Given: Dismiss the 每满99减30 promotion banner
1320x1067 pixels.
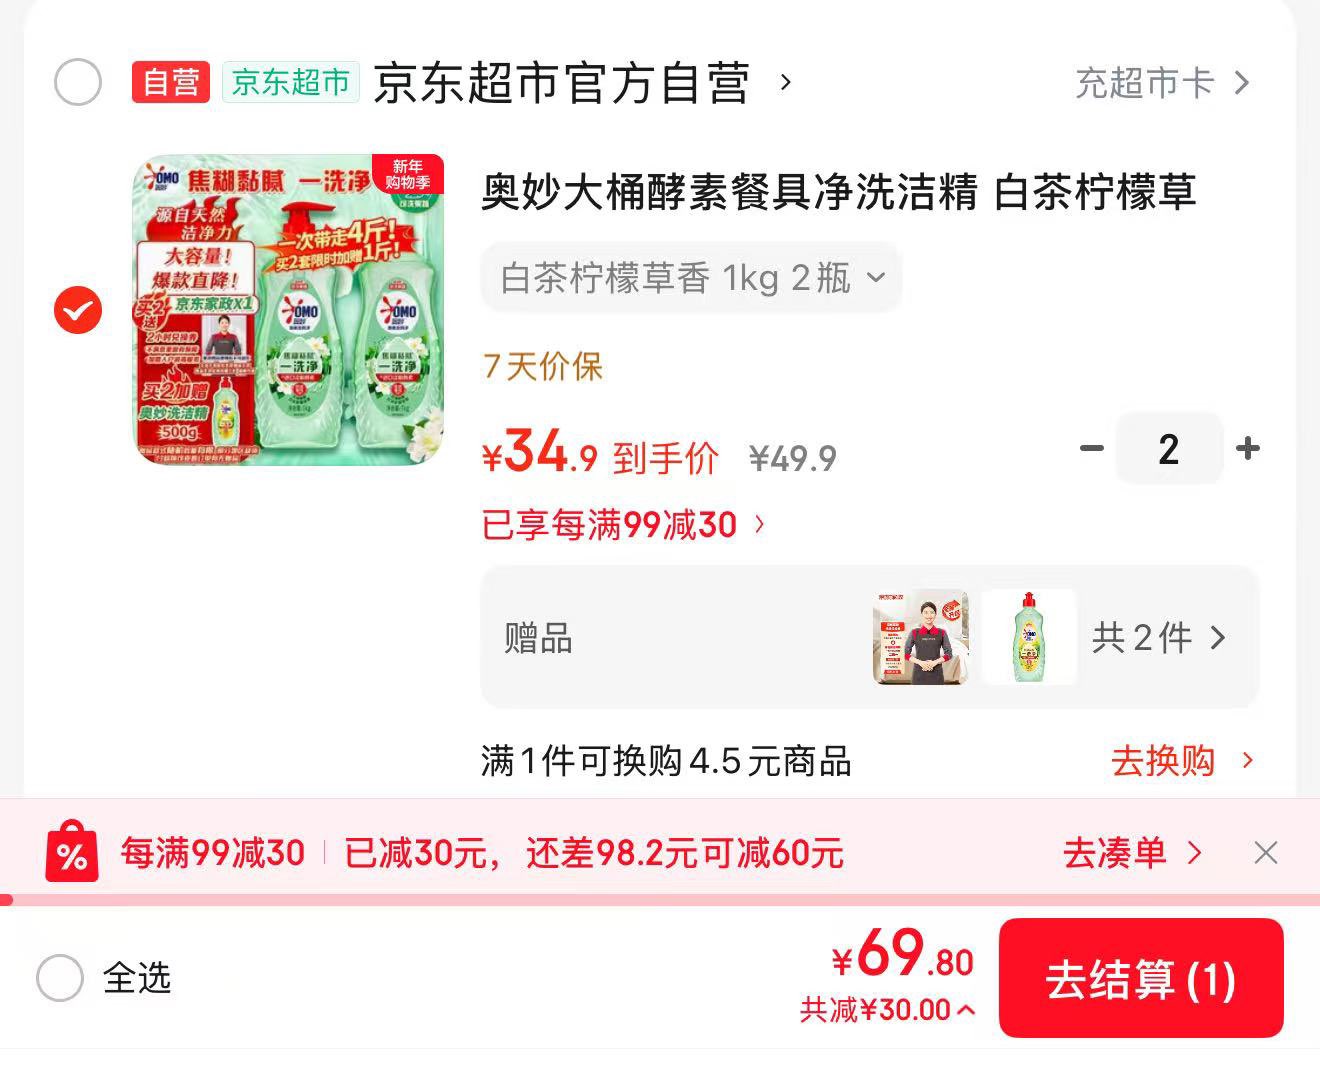Looking at the screenshot, I should [x=1266, y=853].
